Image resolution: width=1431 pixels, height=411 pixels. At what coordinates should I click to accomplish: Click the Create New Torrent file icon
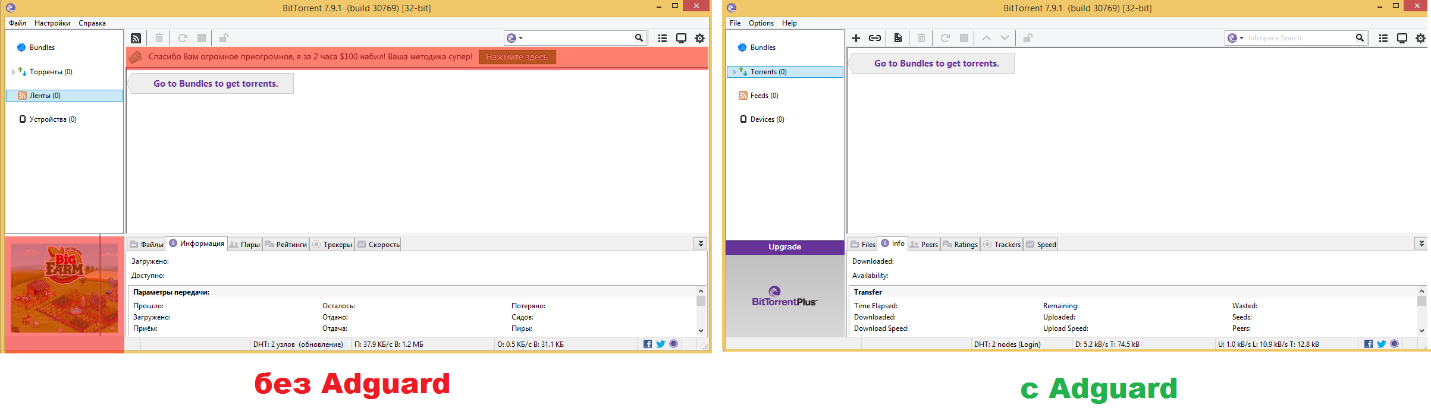coord(898,38)
